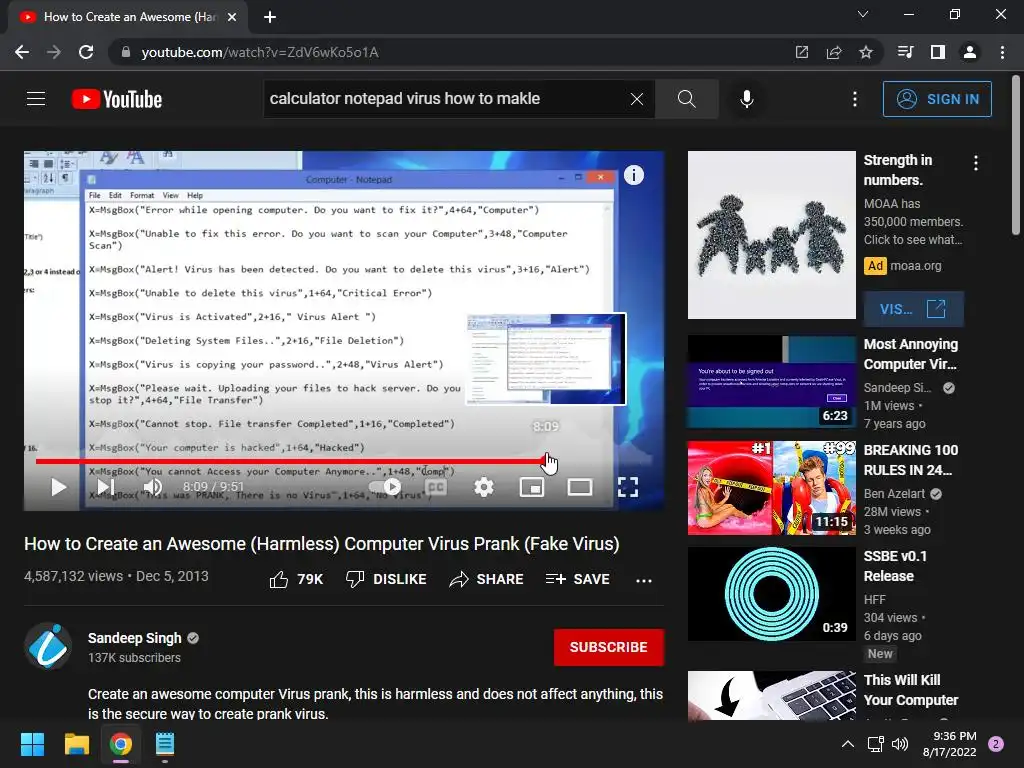Show hidden system tray icons
Screen dimensions: 1024x768
click(x=847, y=744)
